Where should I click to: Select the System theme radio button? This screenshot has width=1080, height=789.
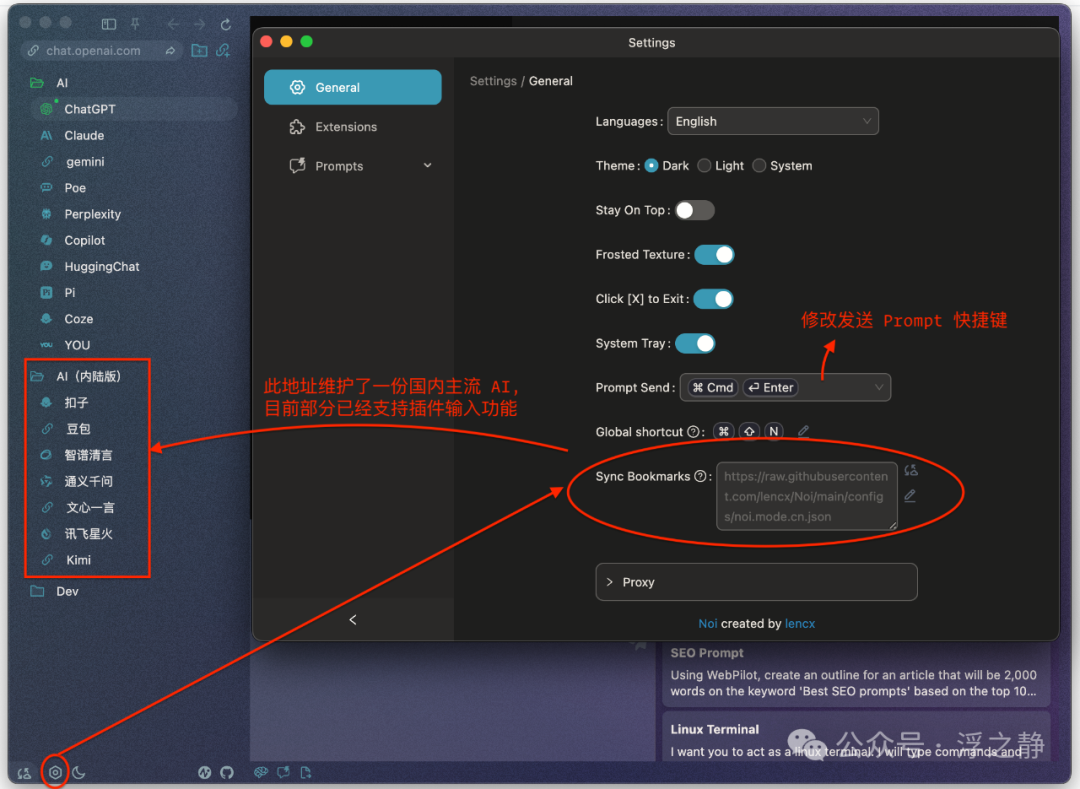759,166
